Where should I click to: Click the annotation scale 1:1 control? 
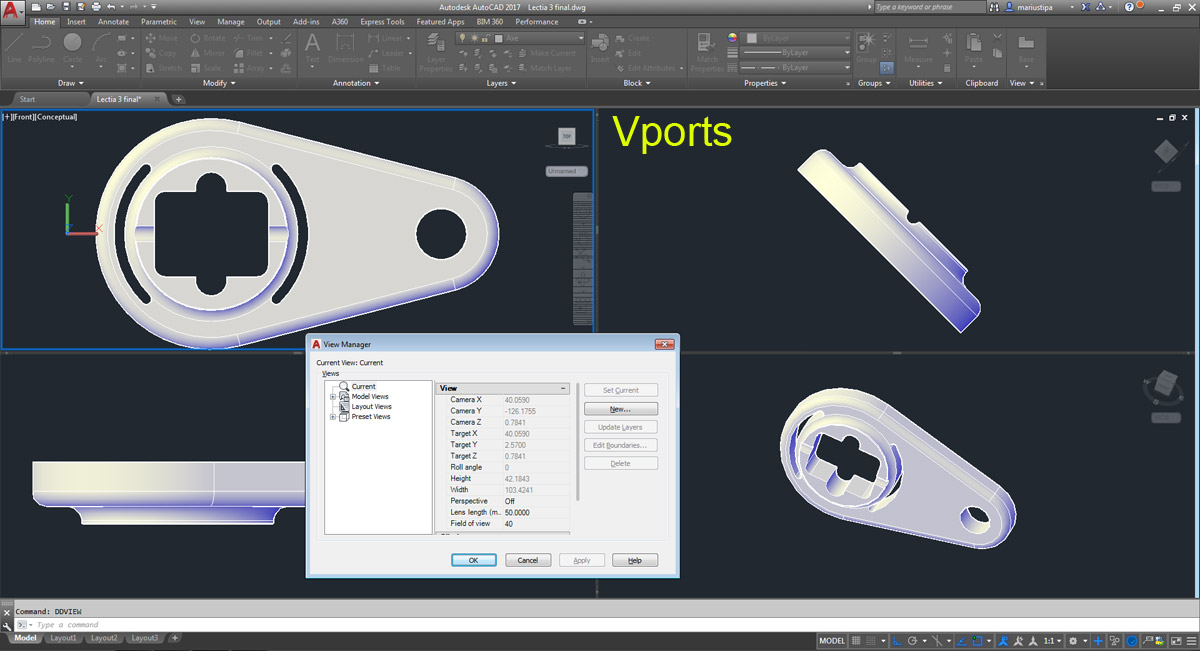(1052, 641)
